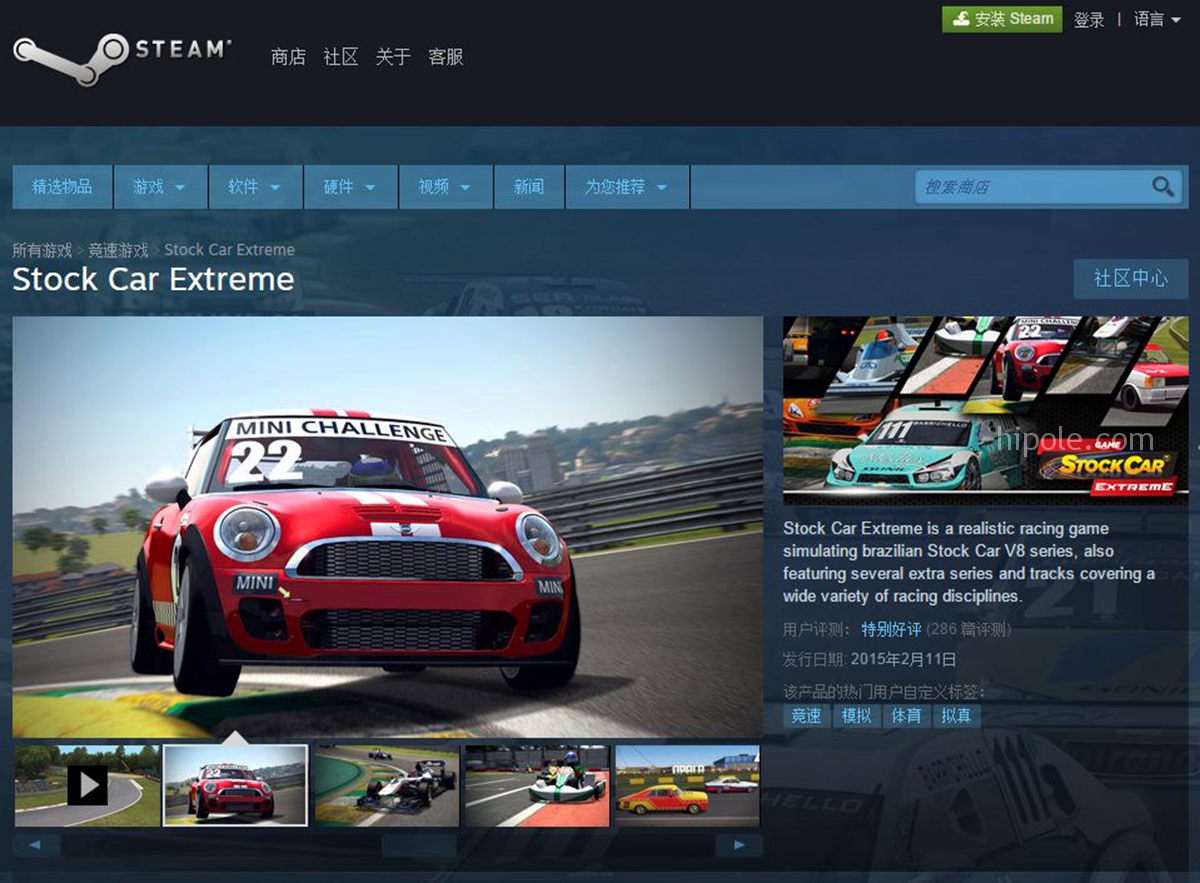Open the 关于 about page
Screen dimensions: 1200x883
[393, 57]
